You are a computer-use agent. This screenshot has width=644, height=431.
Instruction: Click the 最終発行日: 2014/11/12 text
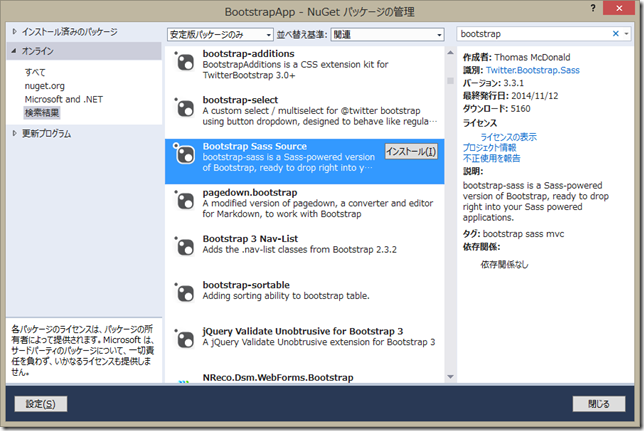coord(511,96)
